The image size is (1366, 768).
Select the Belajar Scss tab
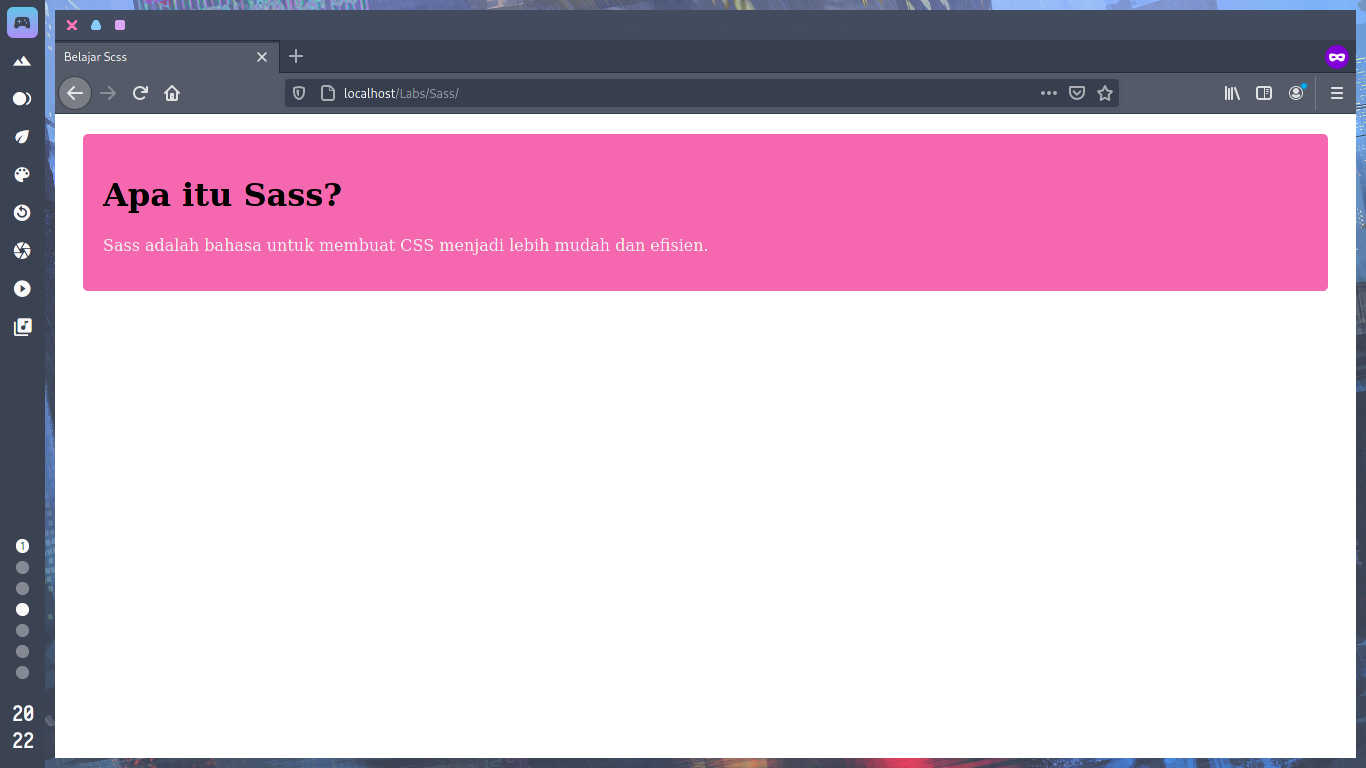pyautogui.click(x=167, y=57)
